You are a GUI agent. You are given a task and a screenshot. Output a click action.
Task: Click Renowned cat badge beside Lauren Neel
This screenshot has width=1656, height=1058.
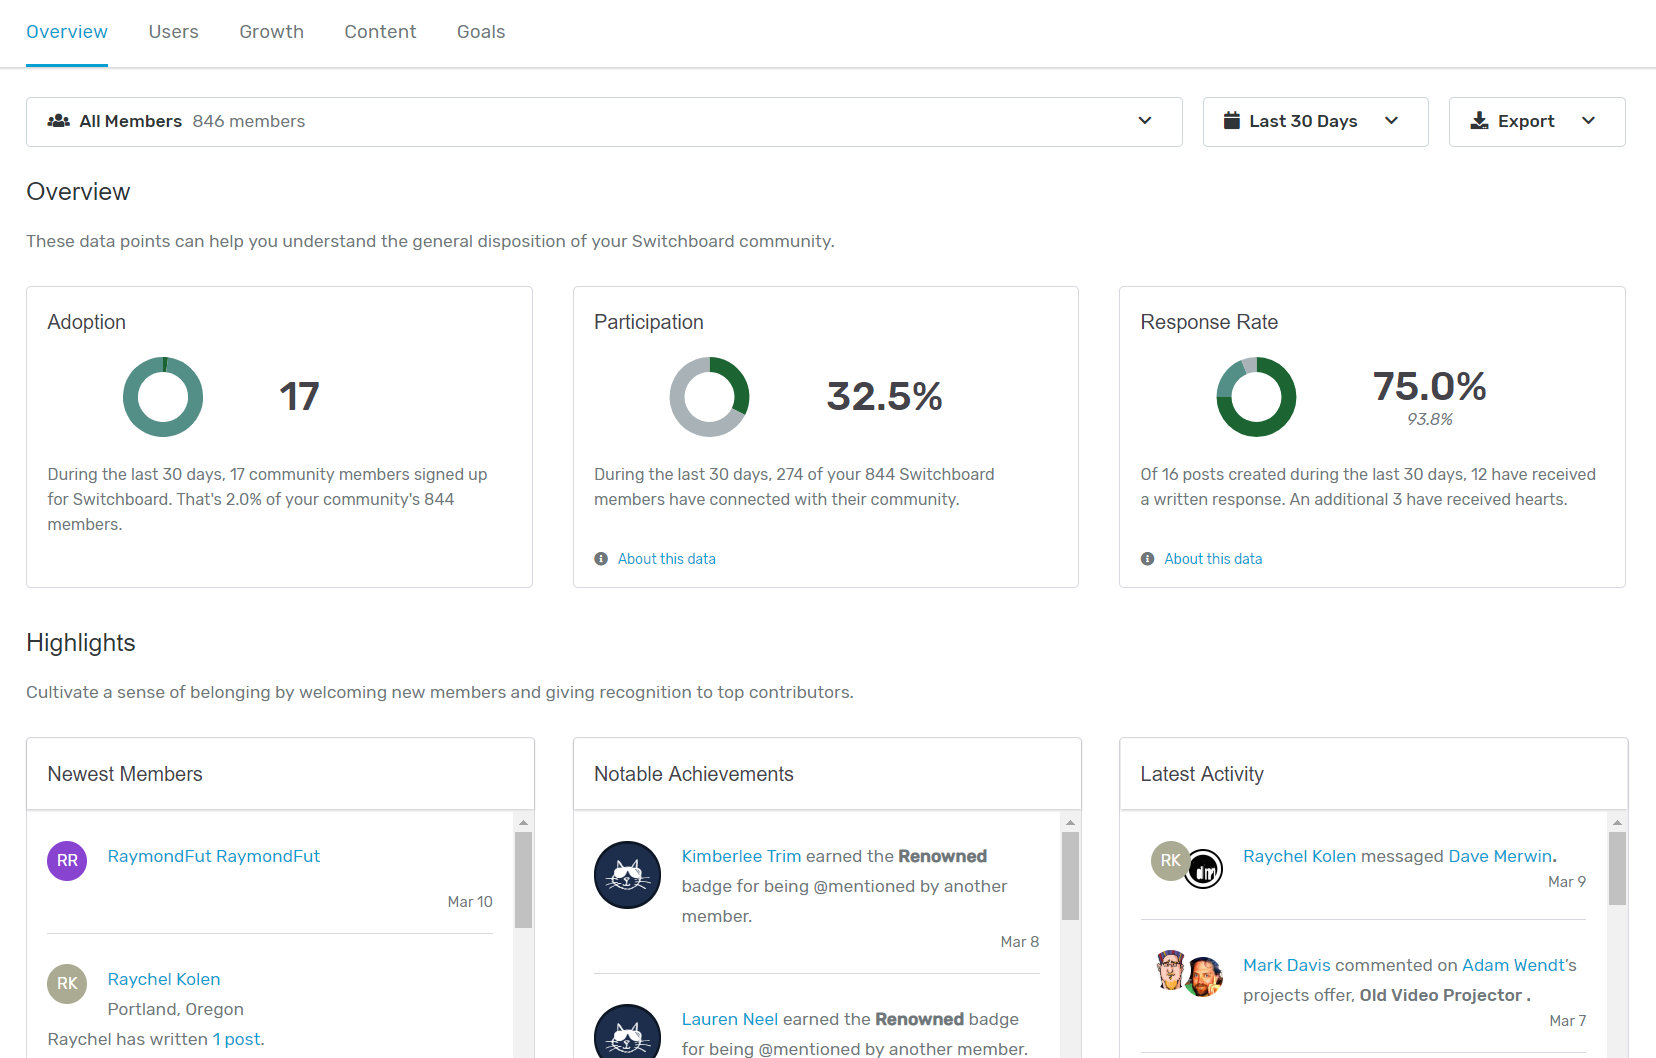tap(627, 1032)
